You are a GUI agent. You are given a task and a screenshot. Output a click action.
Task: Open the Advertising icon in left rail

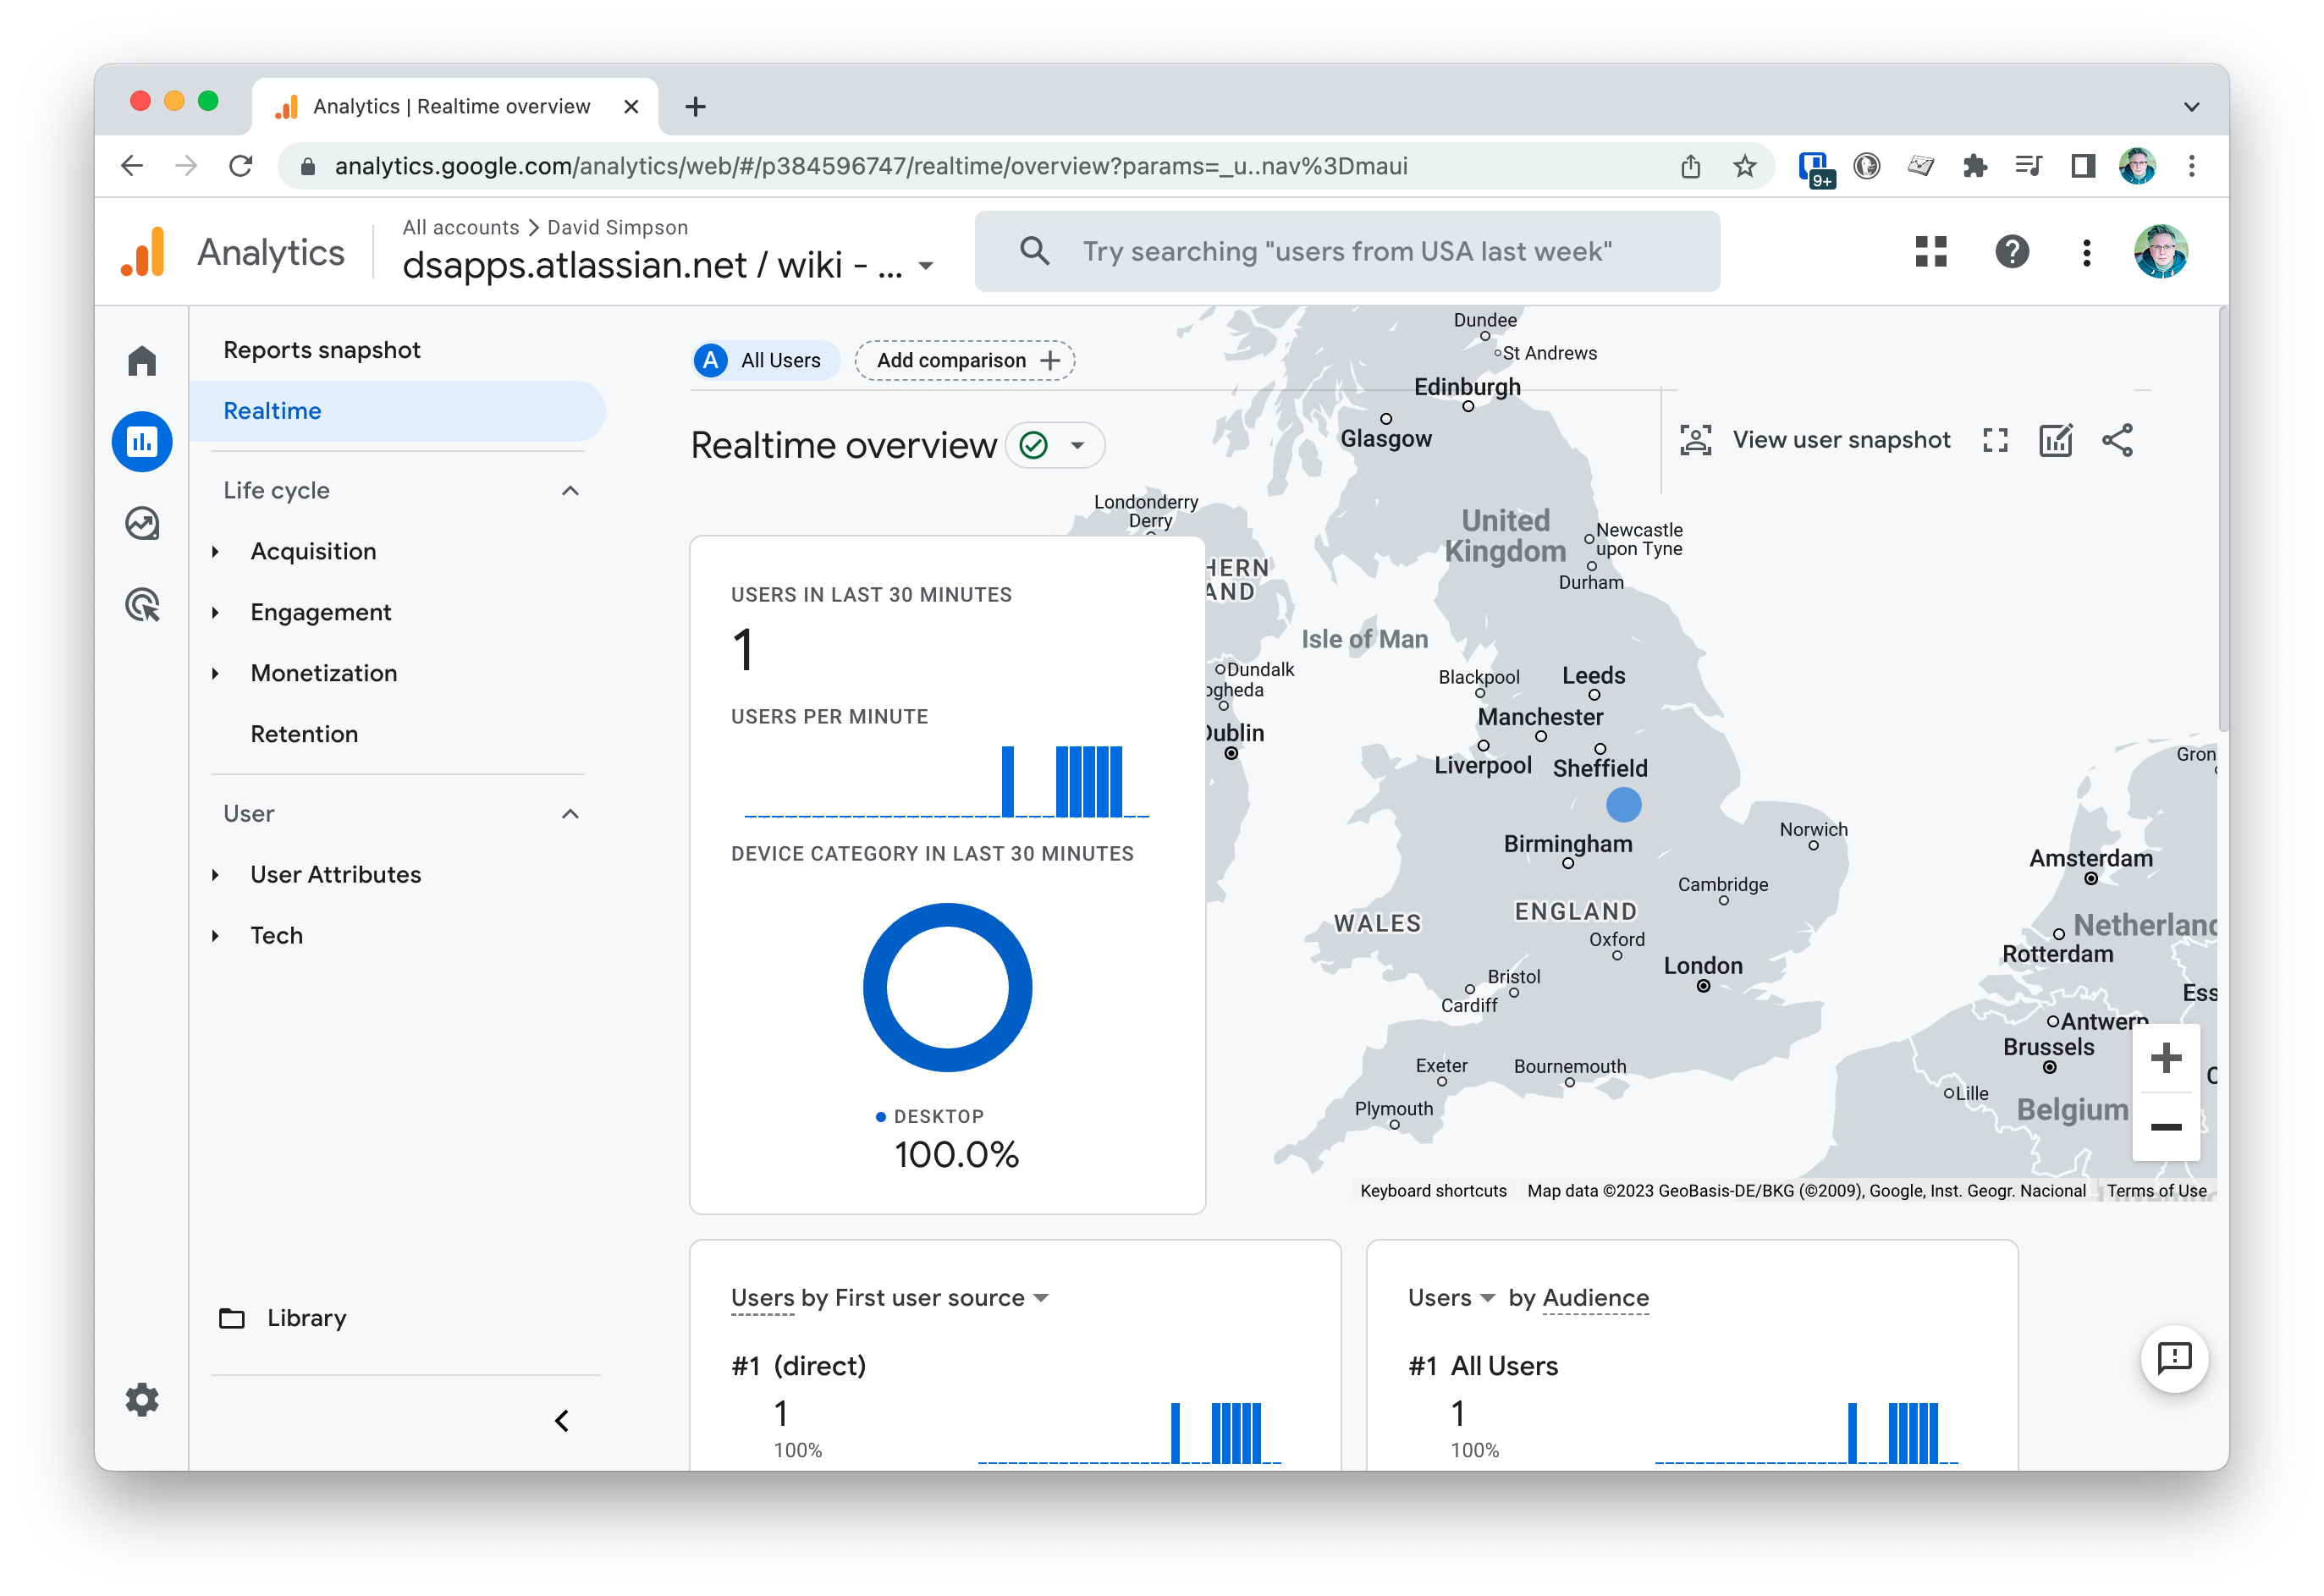142,604
